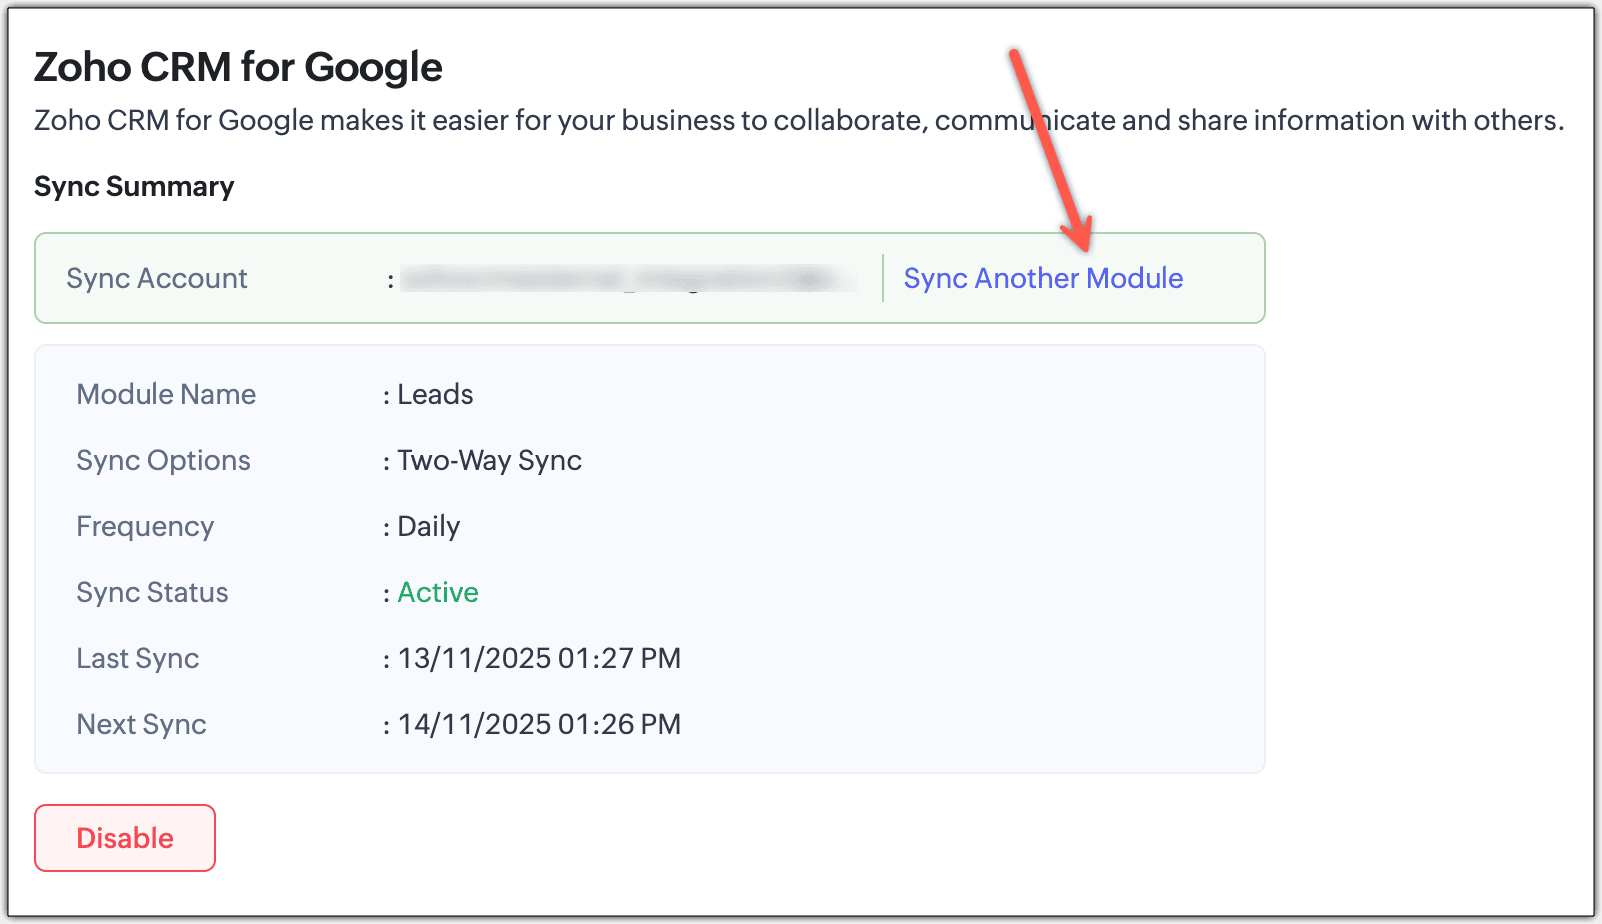Select the Sync Account label
The height and width of the screenshot is (924, 1602).
(157, 278)
